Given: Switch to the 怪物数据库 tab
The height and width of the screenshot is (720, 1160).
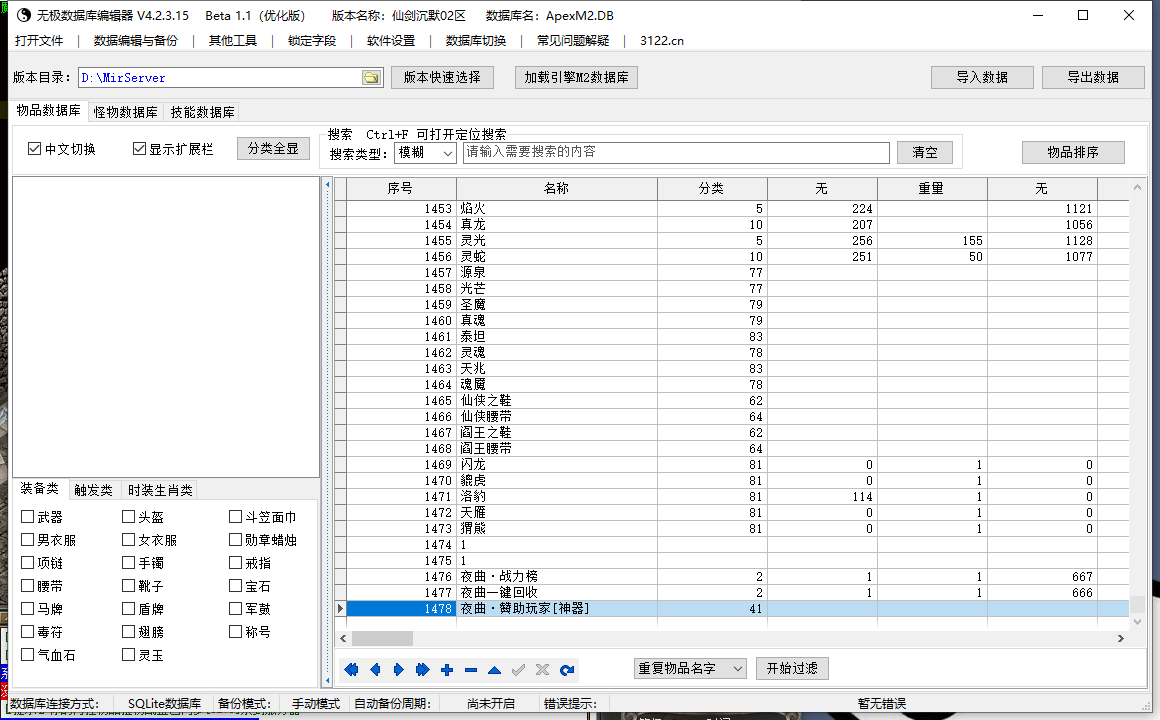Looking at the screenshot, I should [126, 112].
